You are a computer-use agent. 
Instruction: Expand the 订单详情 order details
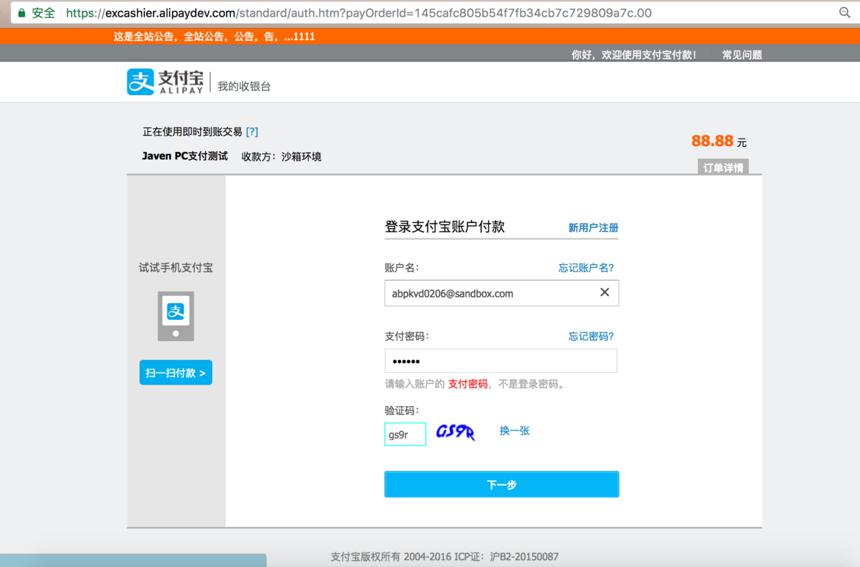(723, 167)
